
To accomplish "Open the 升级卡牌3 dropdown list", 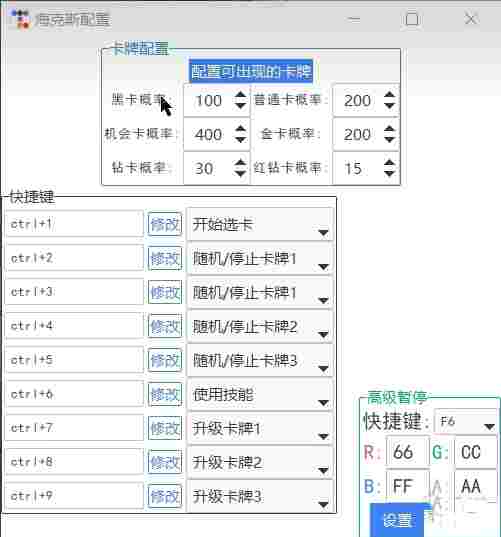I will tap(260, 496).
